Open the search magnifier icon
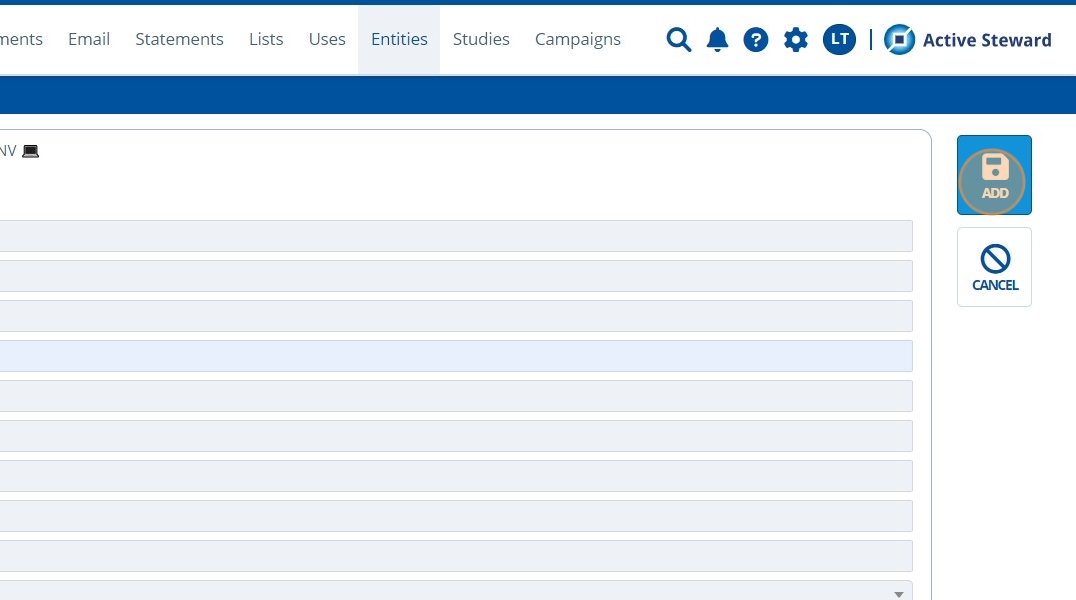Viewport: 1076px width, 600px height. (679, 40)
